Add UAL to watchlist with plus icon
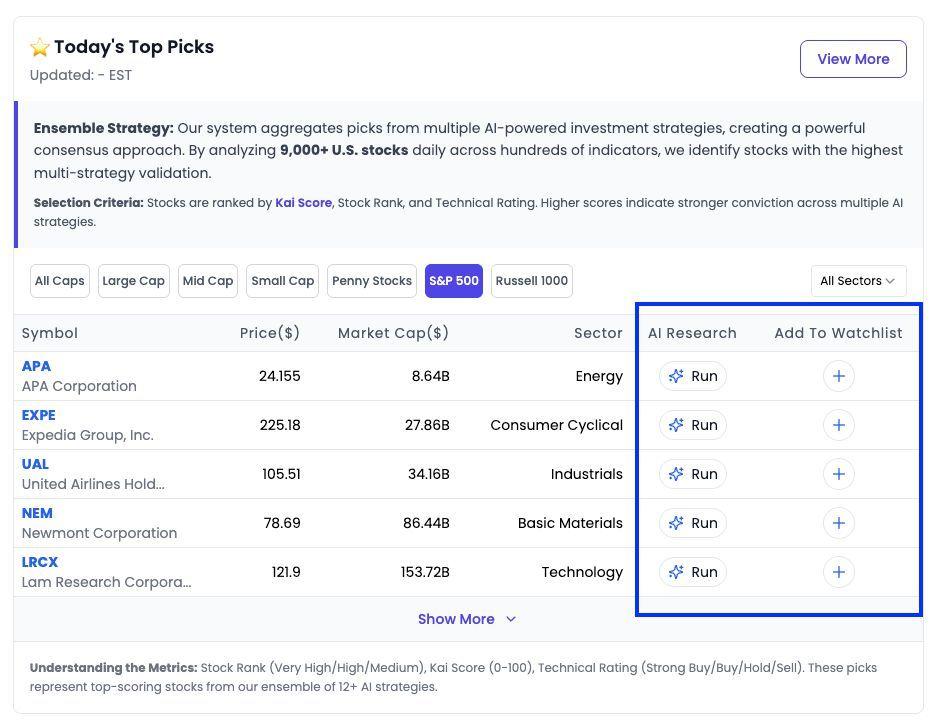 tap(839, 474)
